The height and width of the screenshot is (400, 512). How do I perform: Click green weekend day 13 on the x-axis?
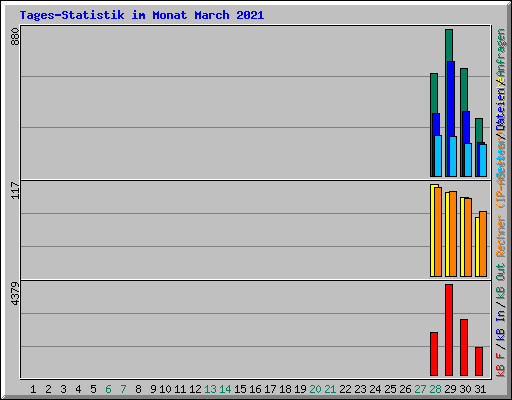point(210,389)
